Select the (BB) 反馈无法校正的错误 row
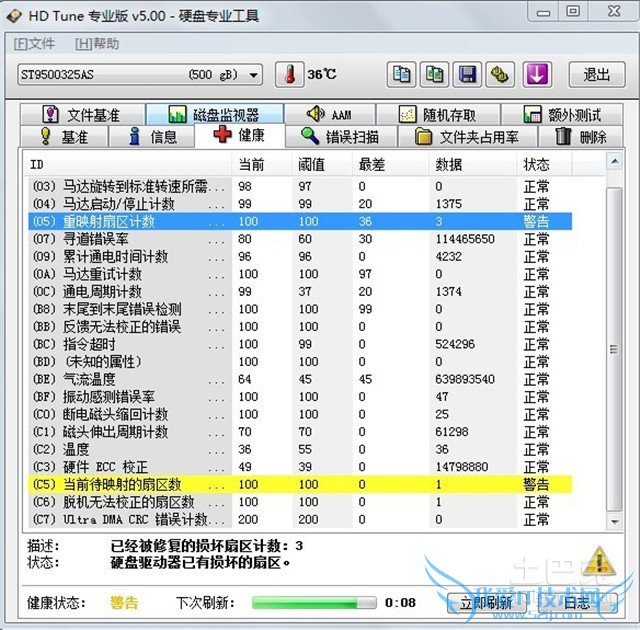The height and width of the screenshot is (630, 640). (300, 327)
